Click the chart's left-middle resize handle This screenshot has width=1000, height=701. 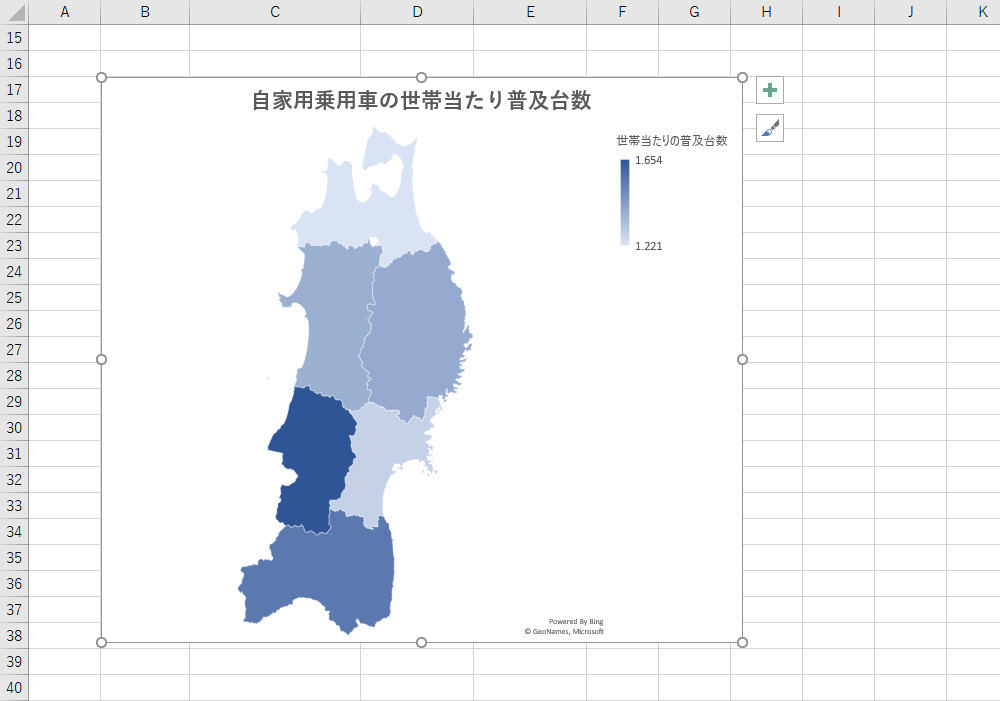[101, 360]
